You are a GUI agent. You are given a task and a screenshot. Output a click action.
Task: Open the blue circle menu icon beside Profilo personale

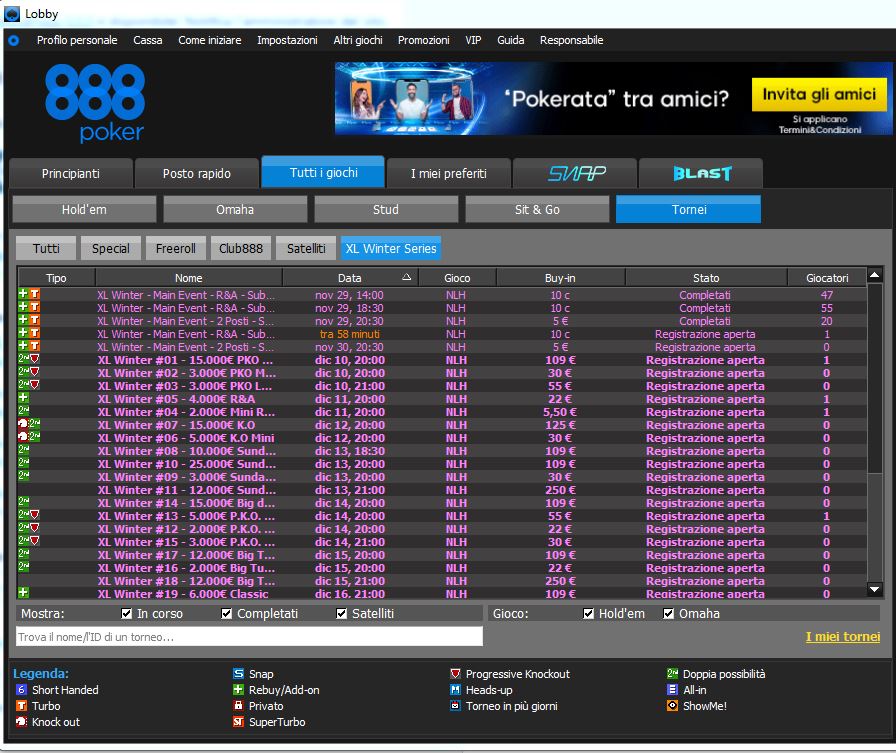(13, 41)
